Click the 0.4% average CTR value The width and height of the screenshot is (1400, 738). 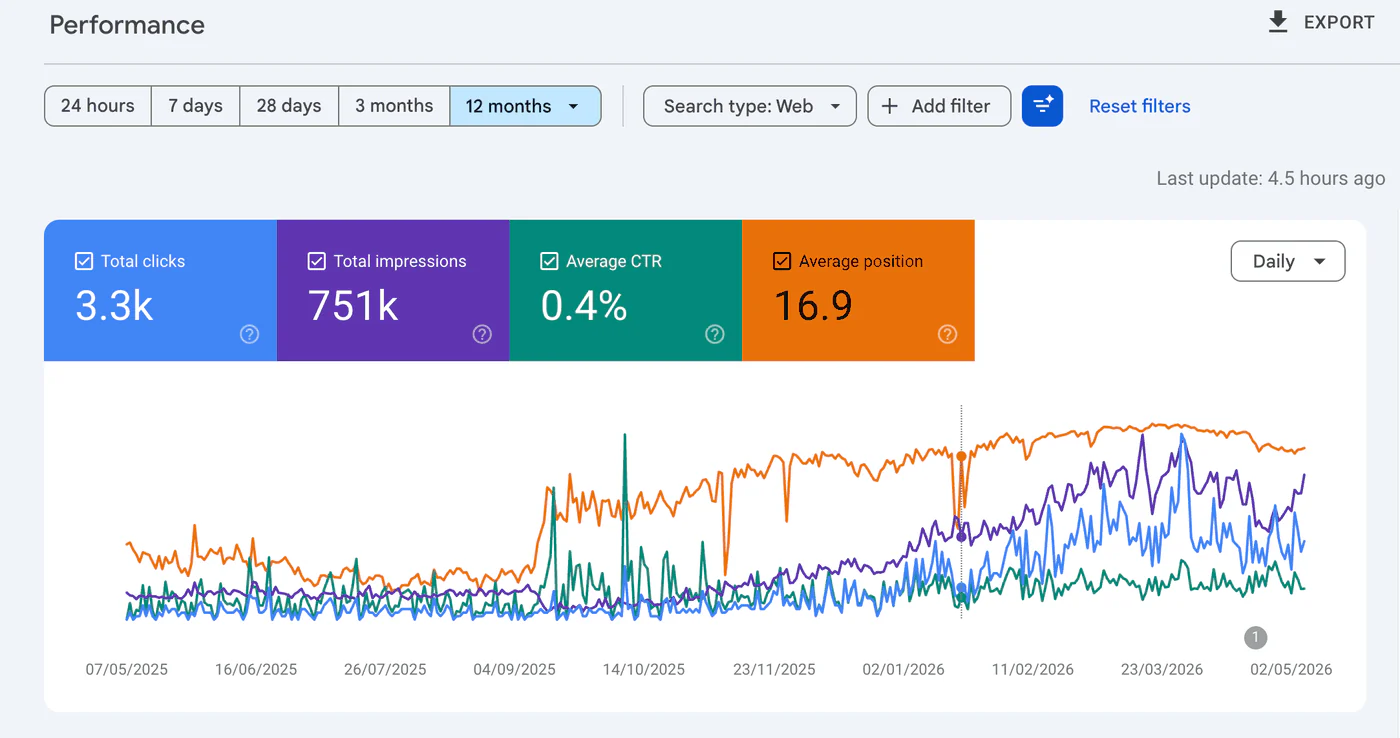(x=584, y=305)
